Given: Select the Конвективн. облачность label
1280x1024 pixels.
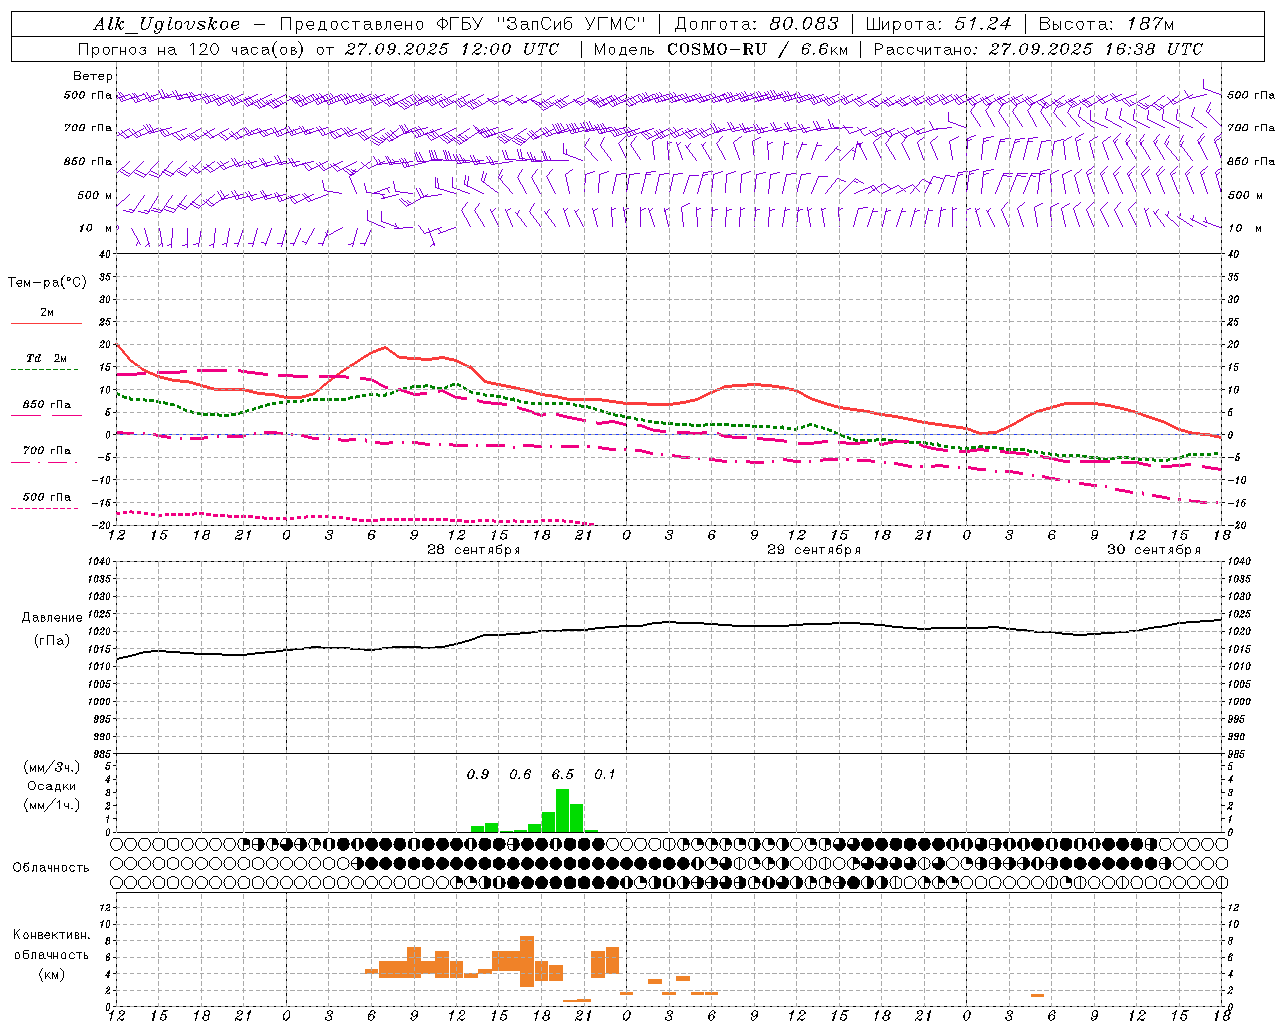Looking at the screenshot, I should 51,944.
